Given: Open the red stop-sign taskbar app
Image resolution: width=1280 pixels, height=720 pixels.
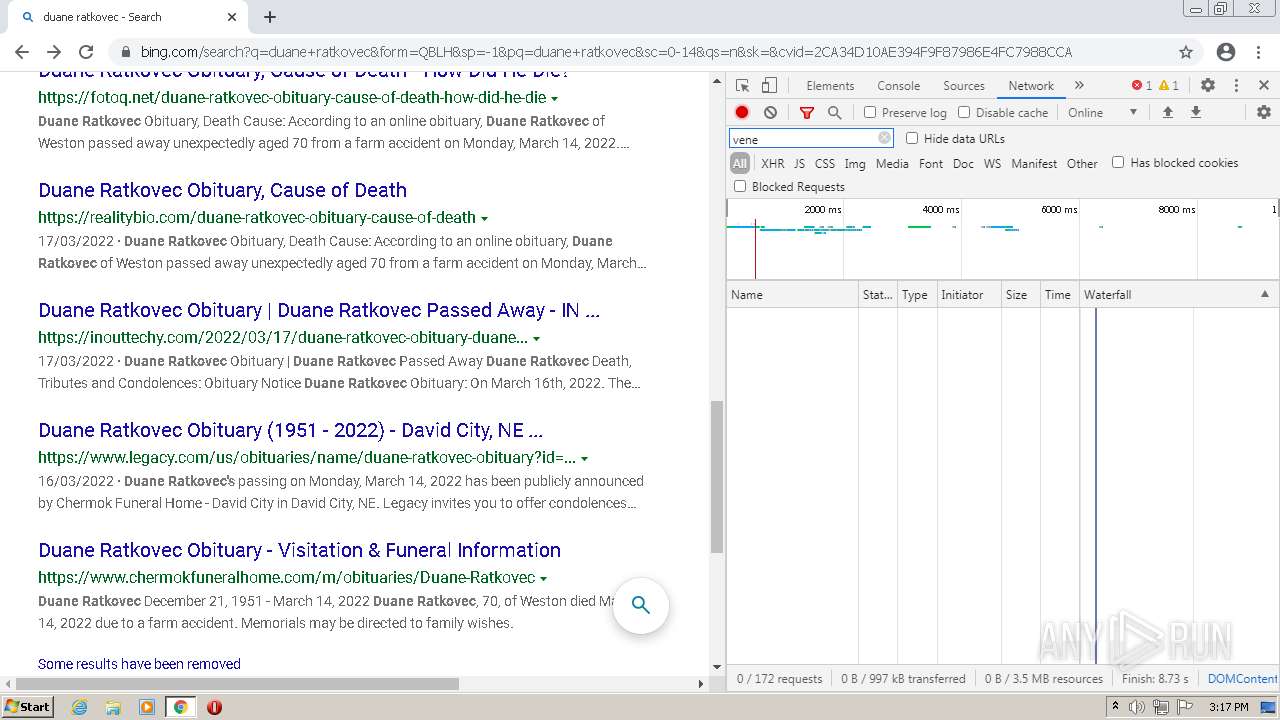Looking at the screenshot, I should click(x=214, y=707).
